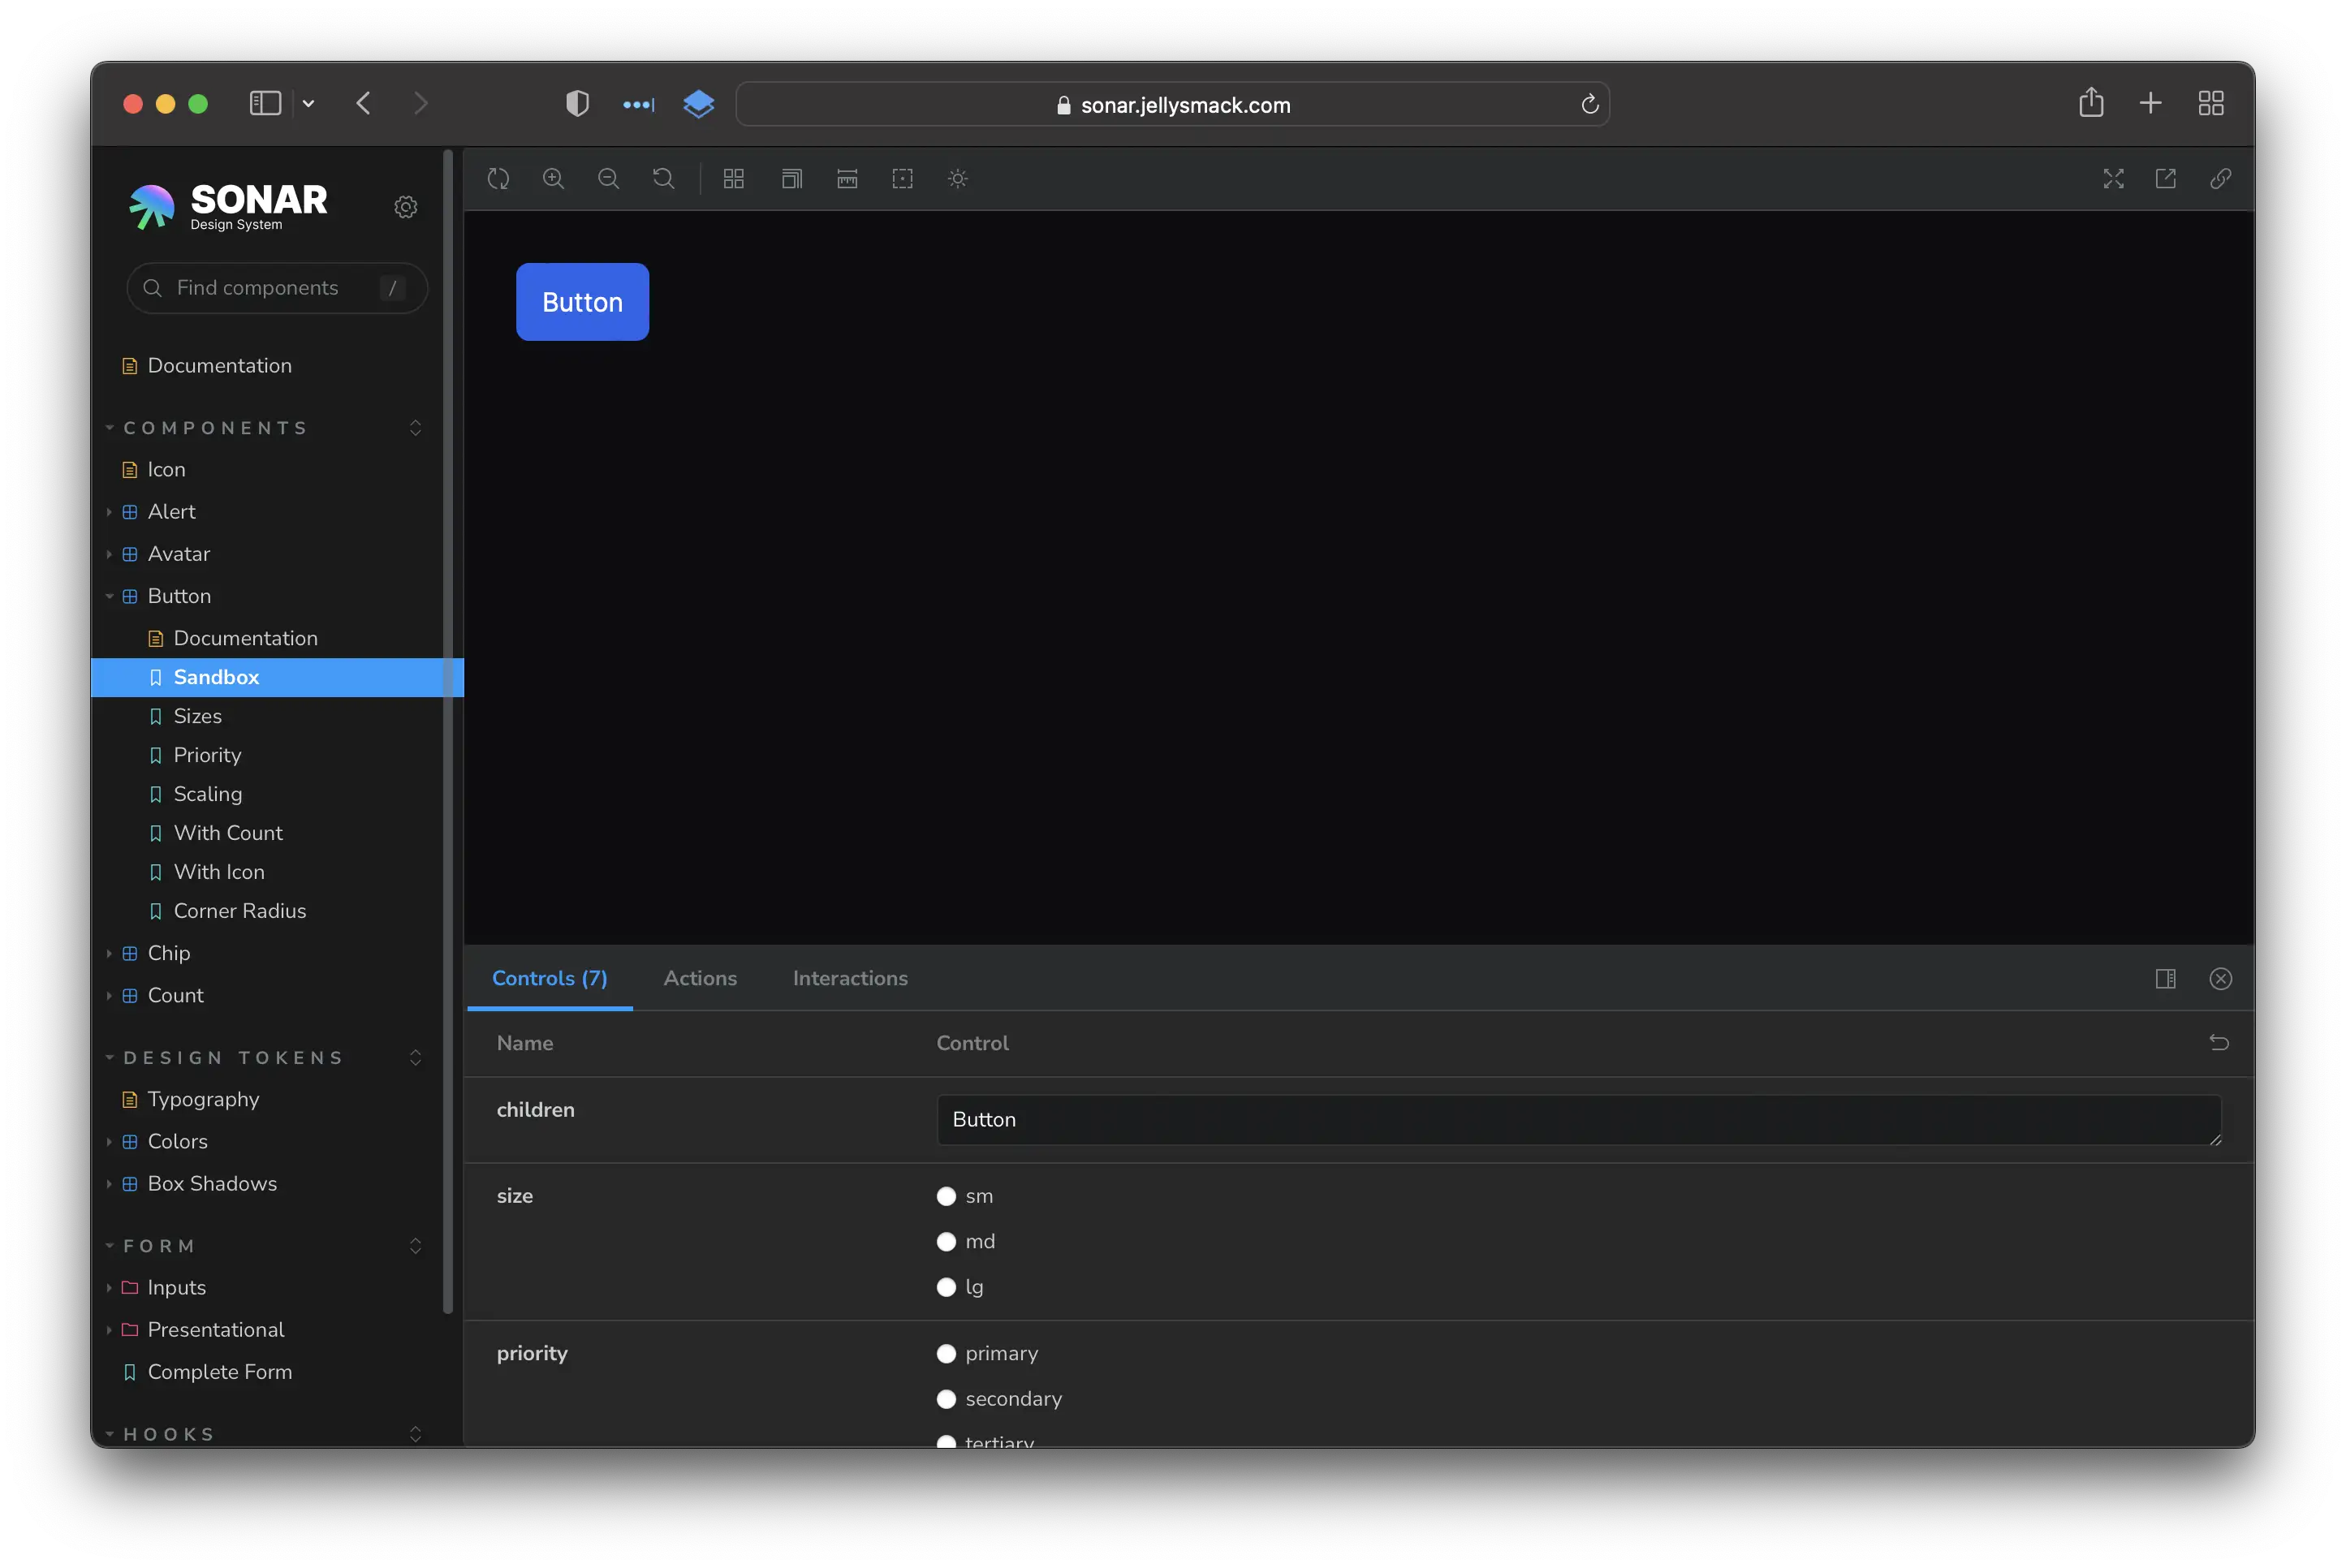Expand the Count component

point(109,996)
